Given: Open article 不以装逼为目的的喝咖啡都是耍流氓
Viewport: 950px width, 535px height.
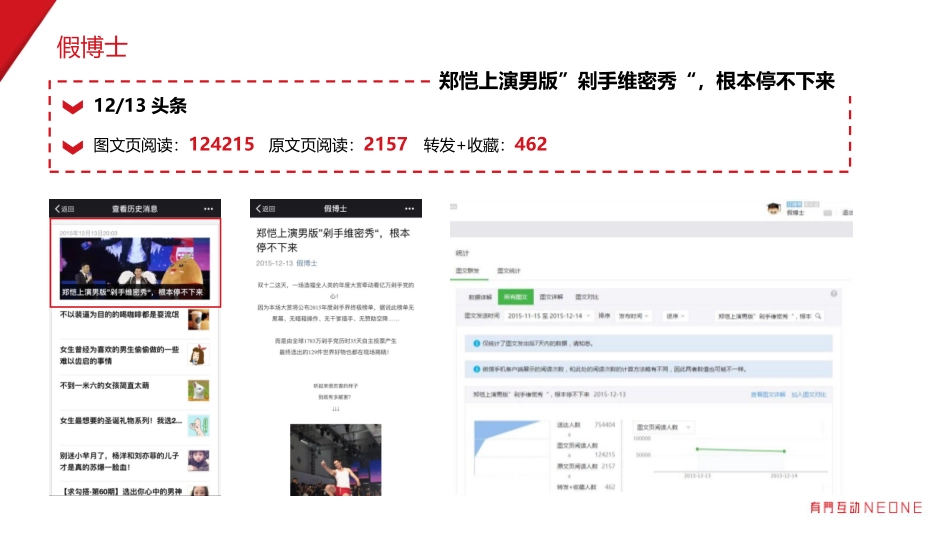Looking at the screenshot, I should point(119,315).
